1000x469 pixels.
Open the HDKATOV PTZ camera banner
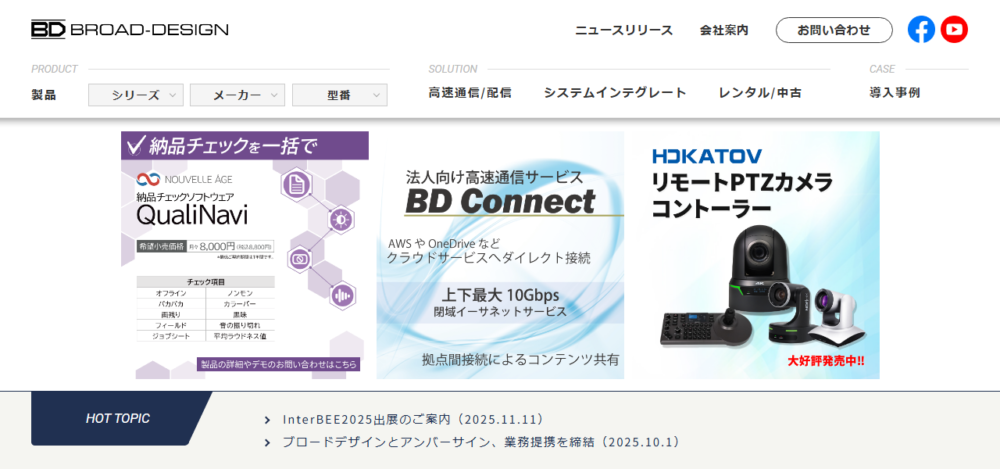pos(756,255)
